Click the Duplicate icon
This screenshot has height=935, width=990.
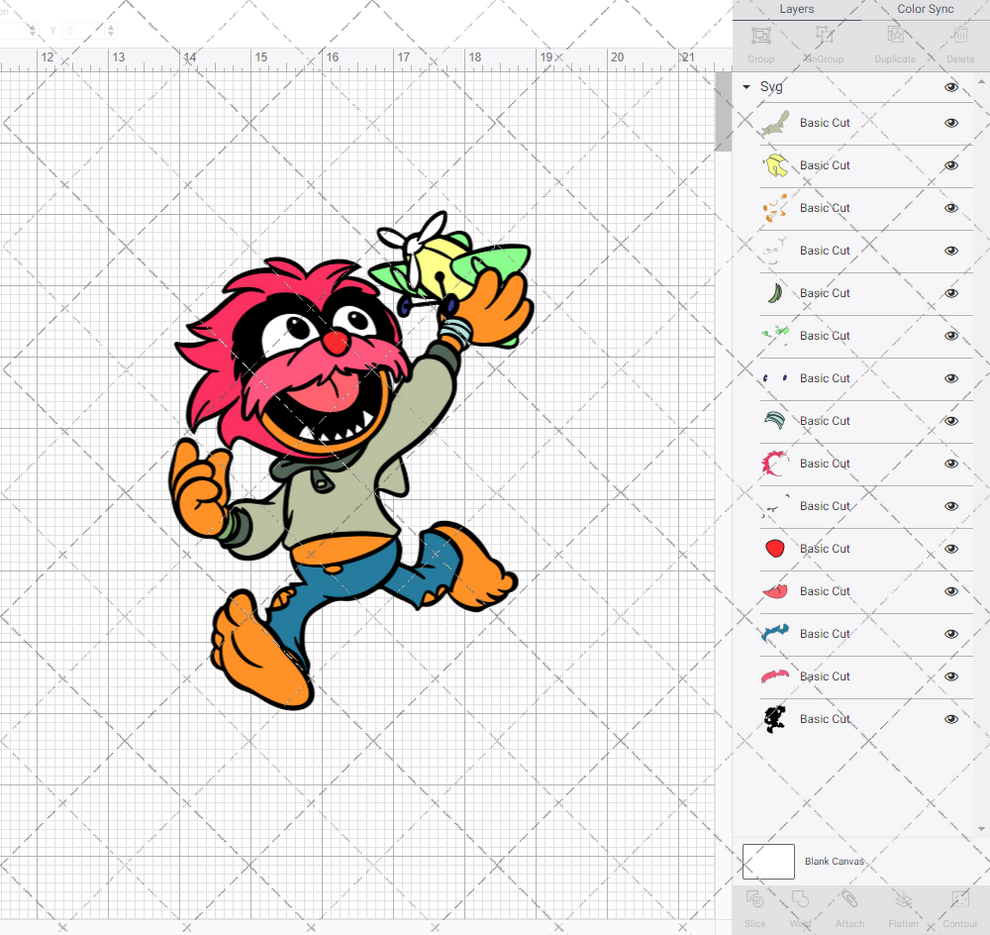[894, 42]
